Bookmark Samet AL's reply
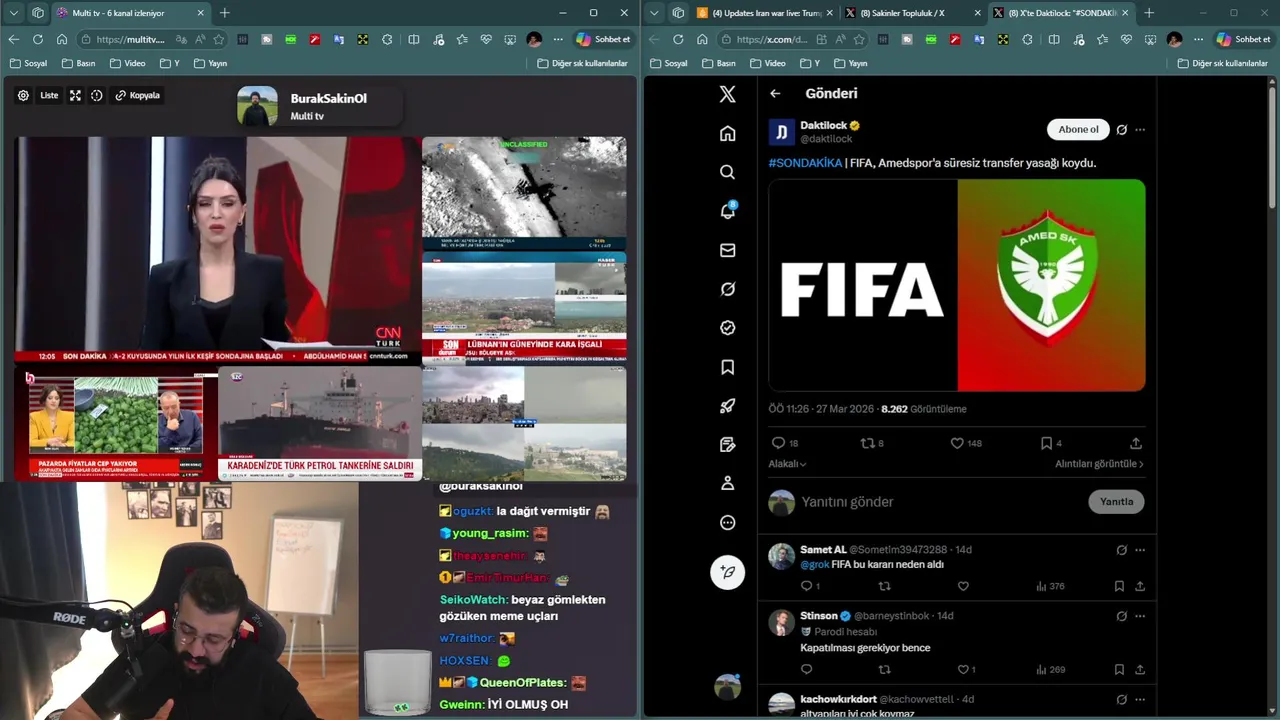Viewport: 1280px width, 720px height. 1119,586
